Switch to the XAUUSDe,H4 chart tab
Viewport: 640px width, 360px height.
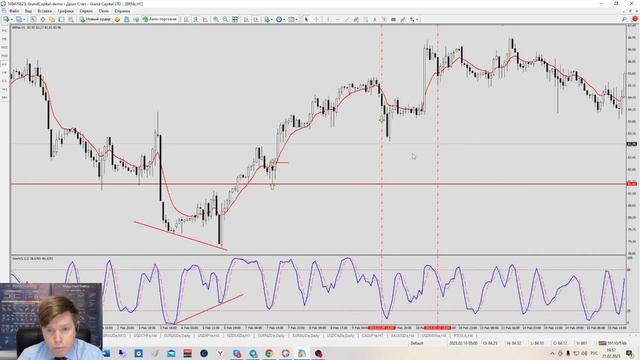pos(402,336)
